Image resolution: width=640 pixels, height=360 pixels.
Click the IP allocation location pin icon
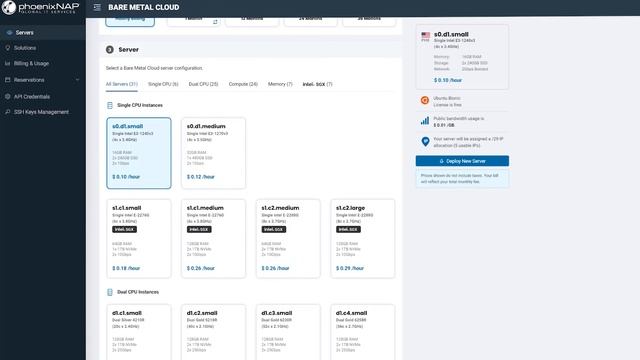click(x=425, y=142)
